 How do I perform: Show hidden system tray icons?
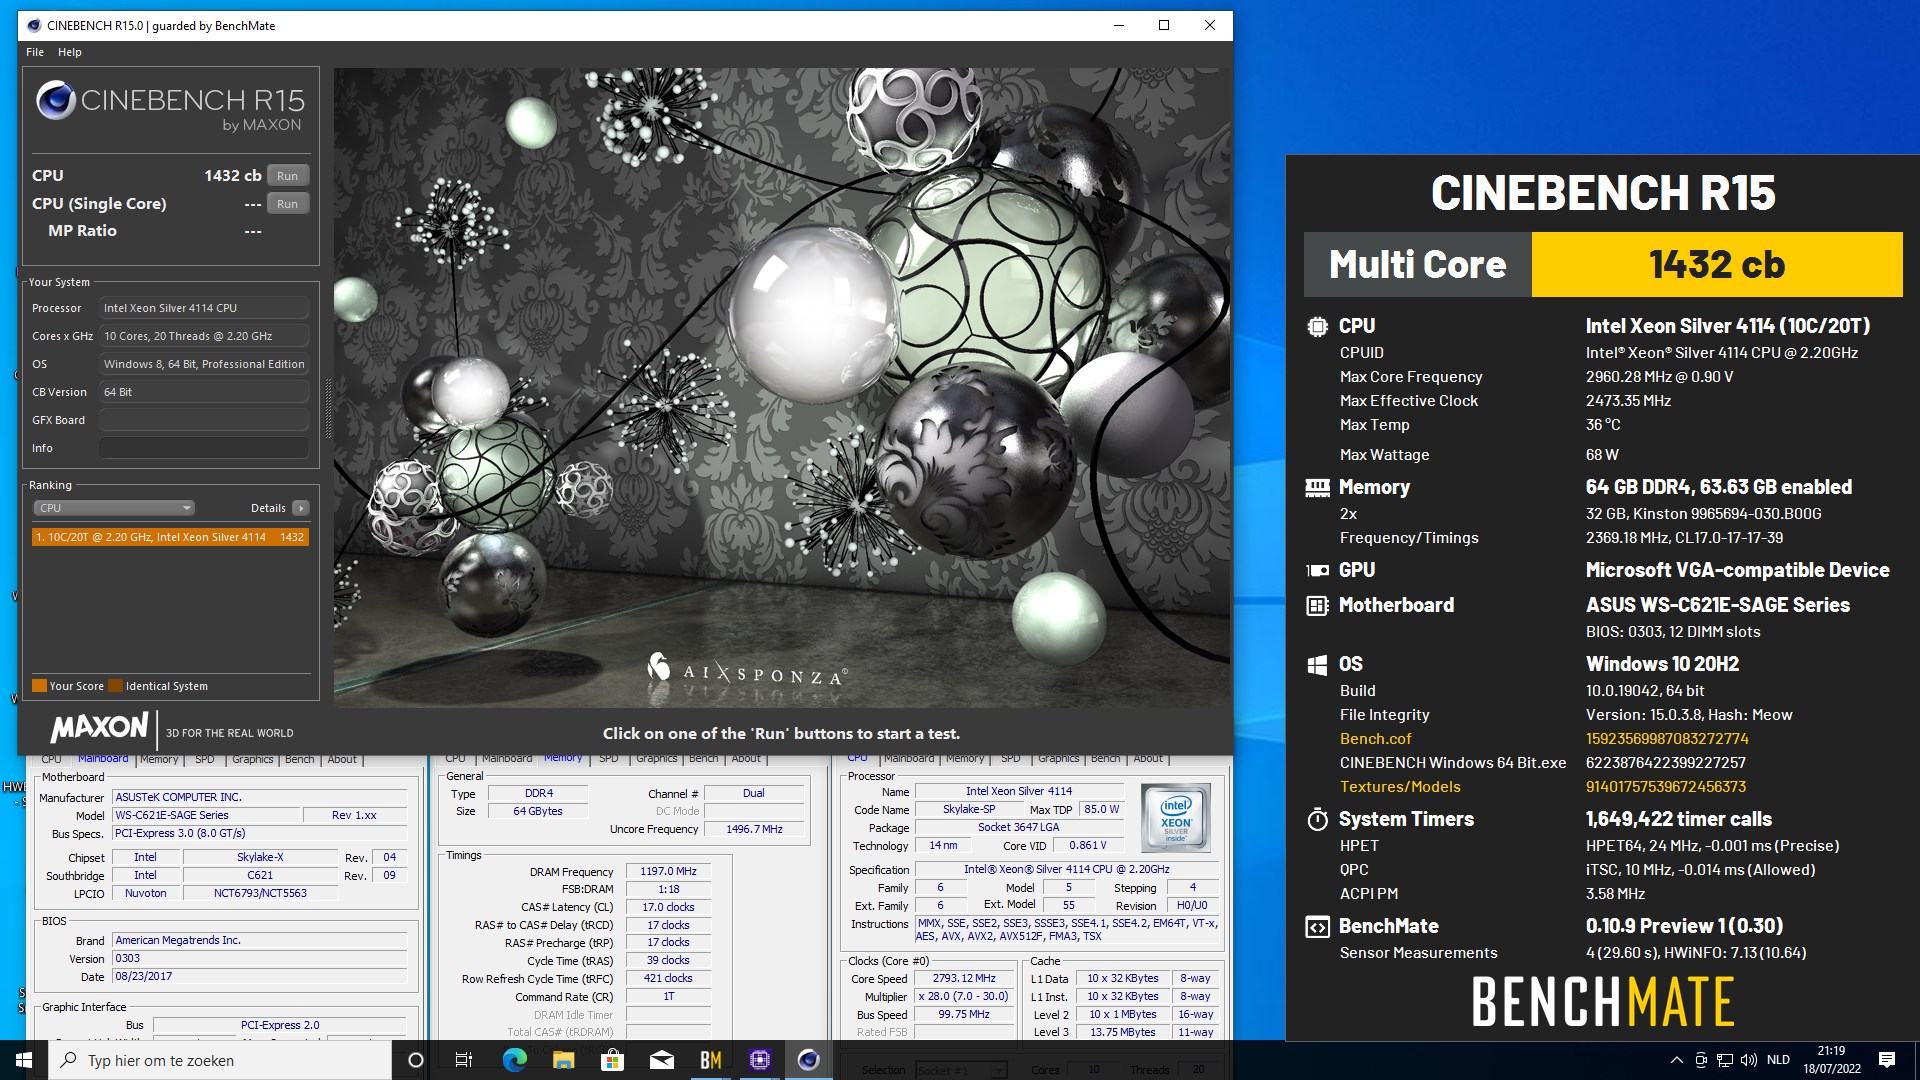1676,1060
